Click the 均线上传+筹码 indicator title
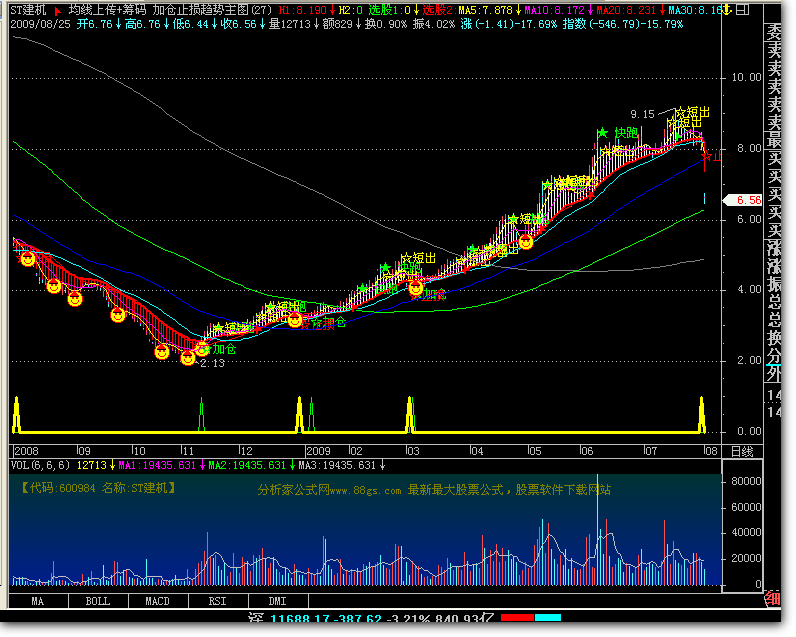 (x=108, y=10)
